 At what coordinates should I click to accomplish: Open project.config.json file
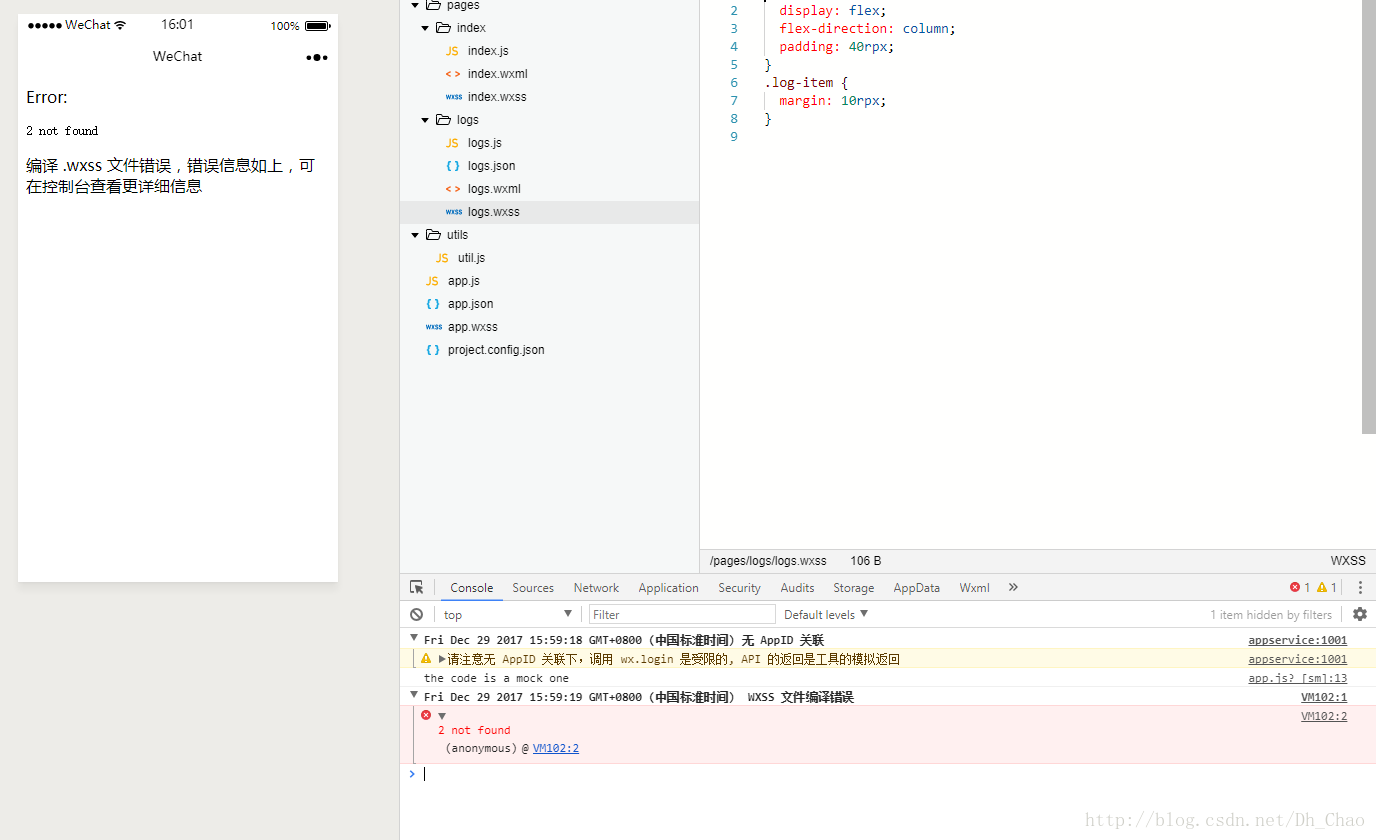[496, 350]
